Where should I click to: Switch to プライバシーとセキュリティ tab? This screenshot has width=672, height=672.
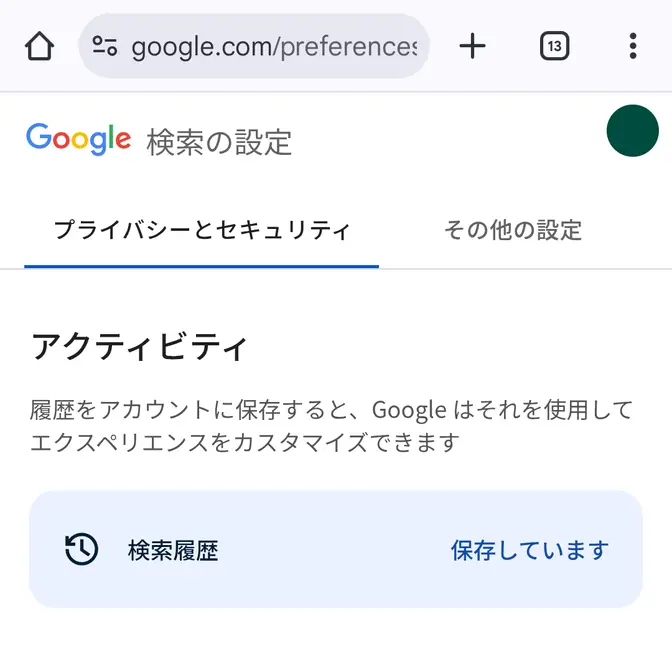(201, 230)
